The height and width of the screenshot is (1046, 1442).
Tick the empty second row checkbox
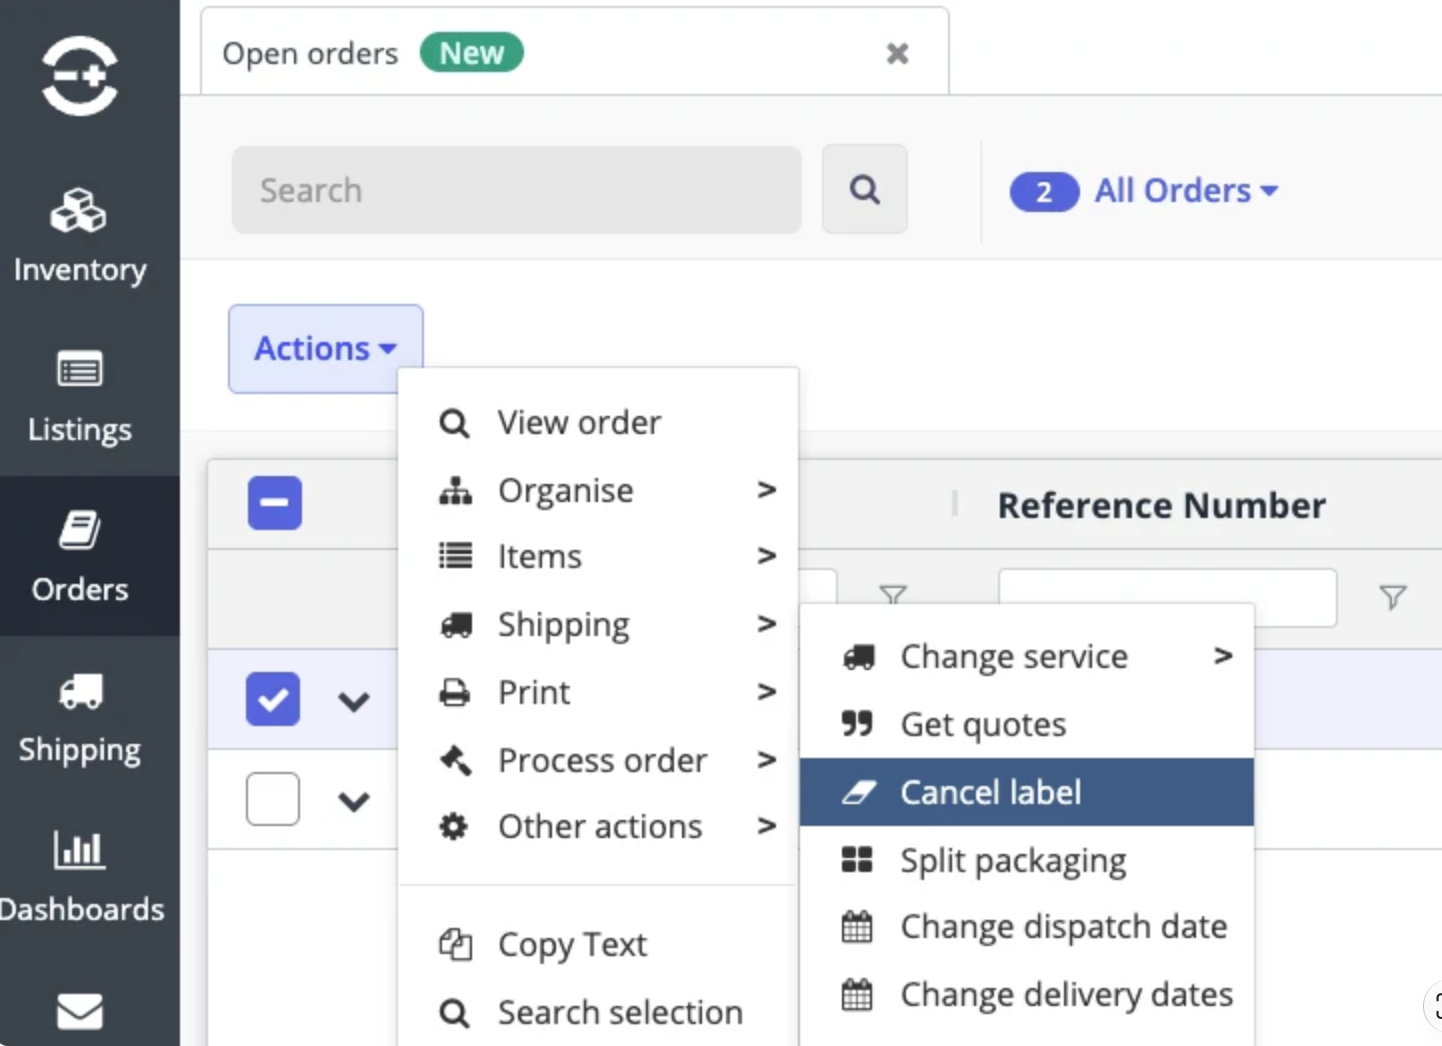273,799
